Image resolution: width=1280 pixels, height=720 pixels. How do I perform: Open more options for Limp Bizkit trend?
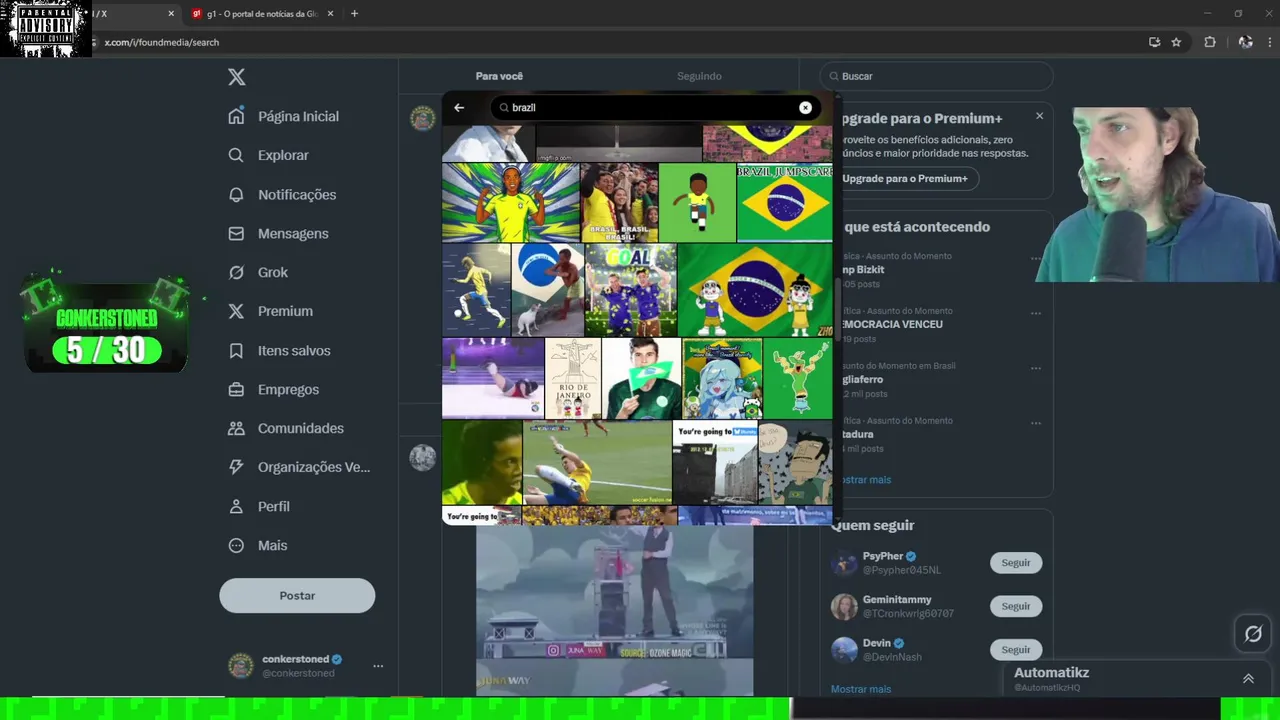click(1036, 258)
